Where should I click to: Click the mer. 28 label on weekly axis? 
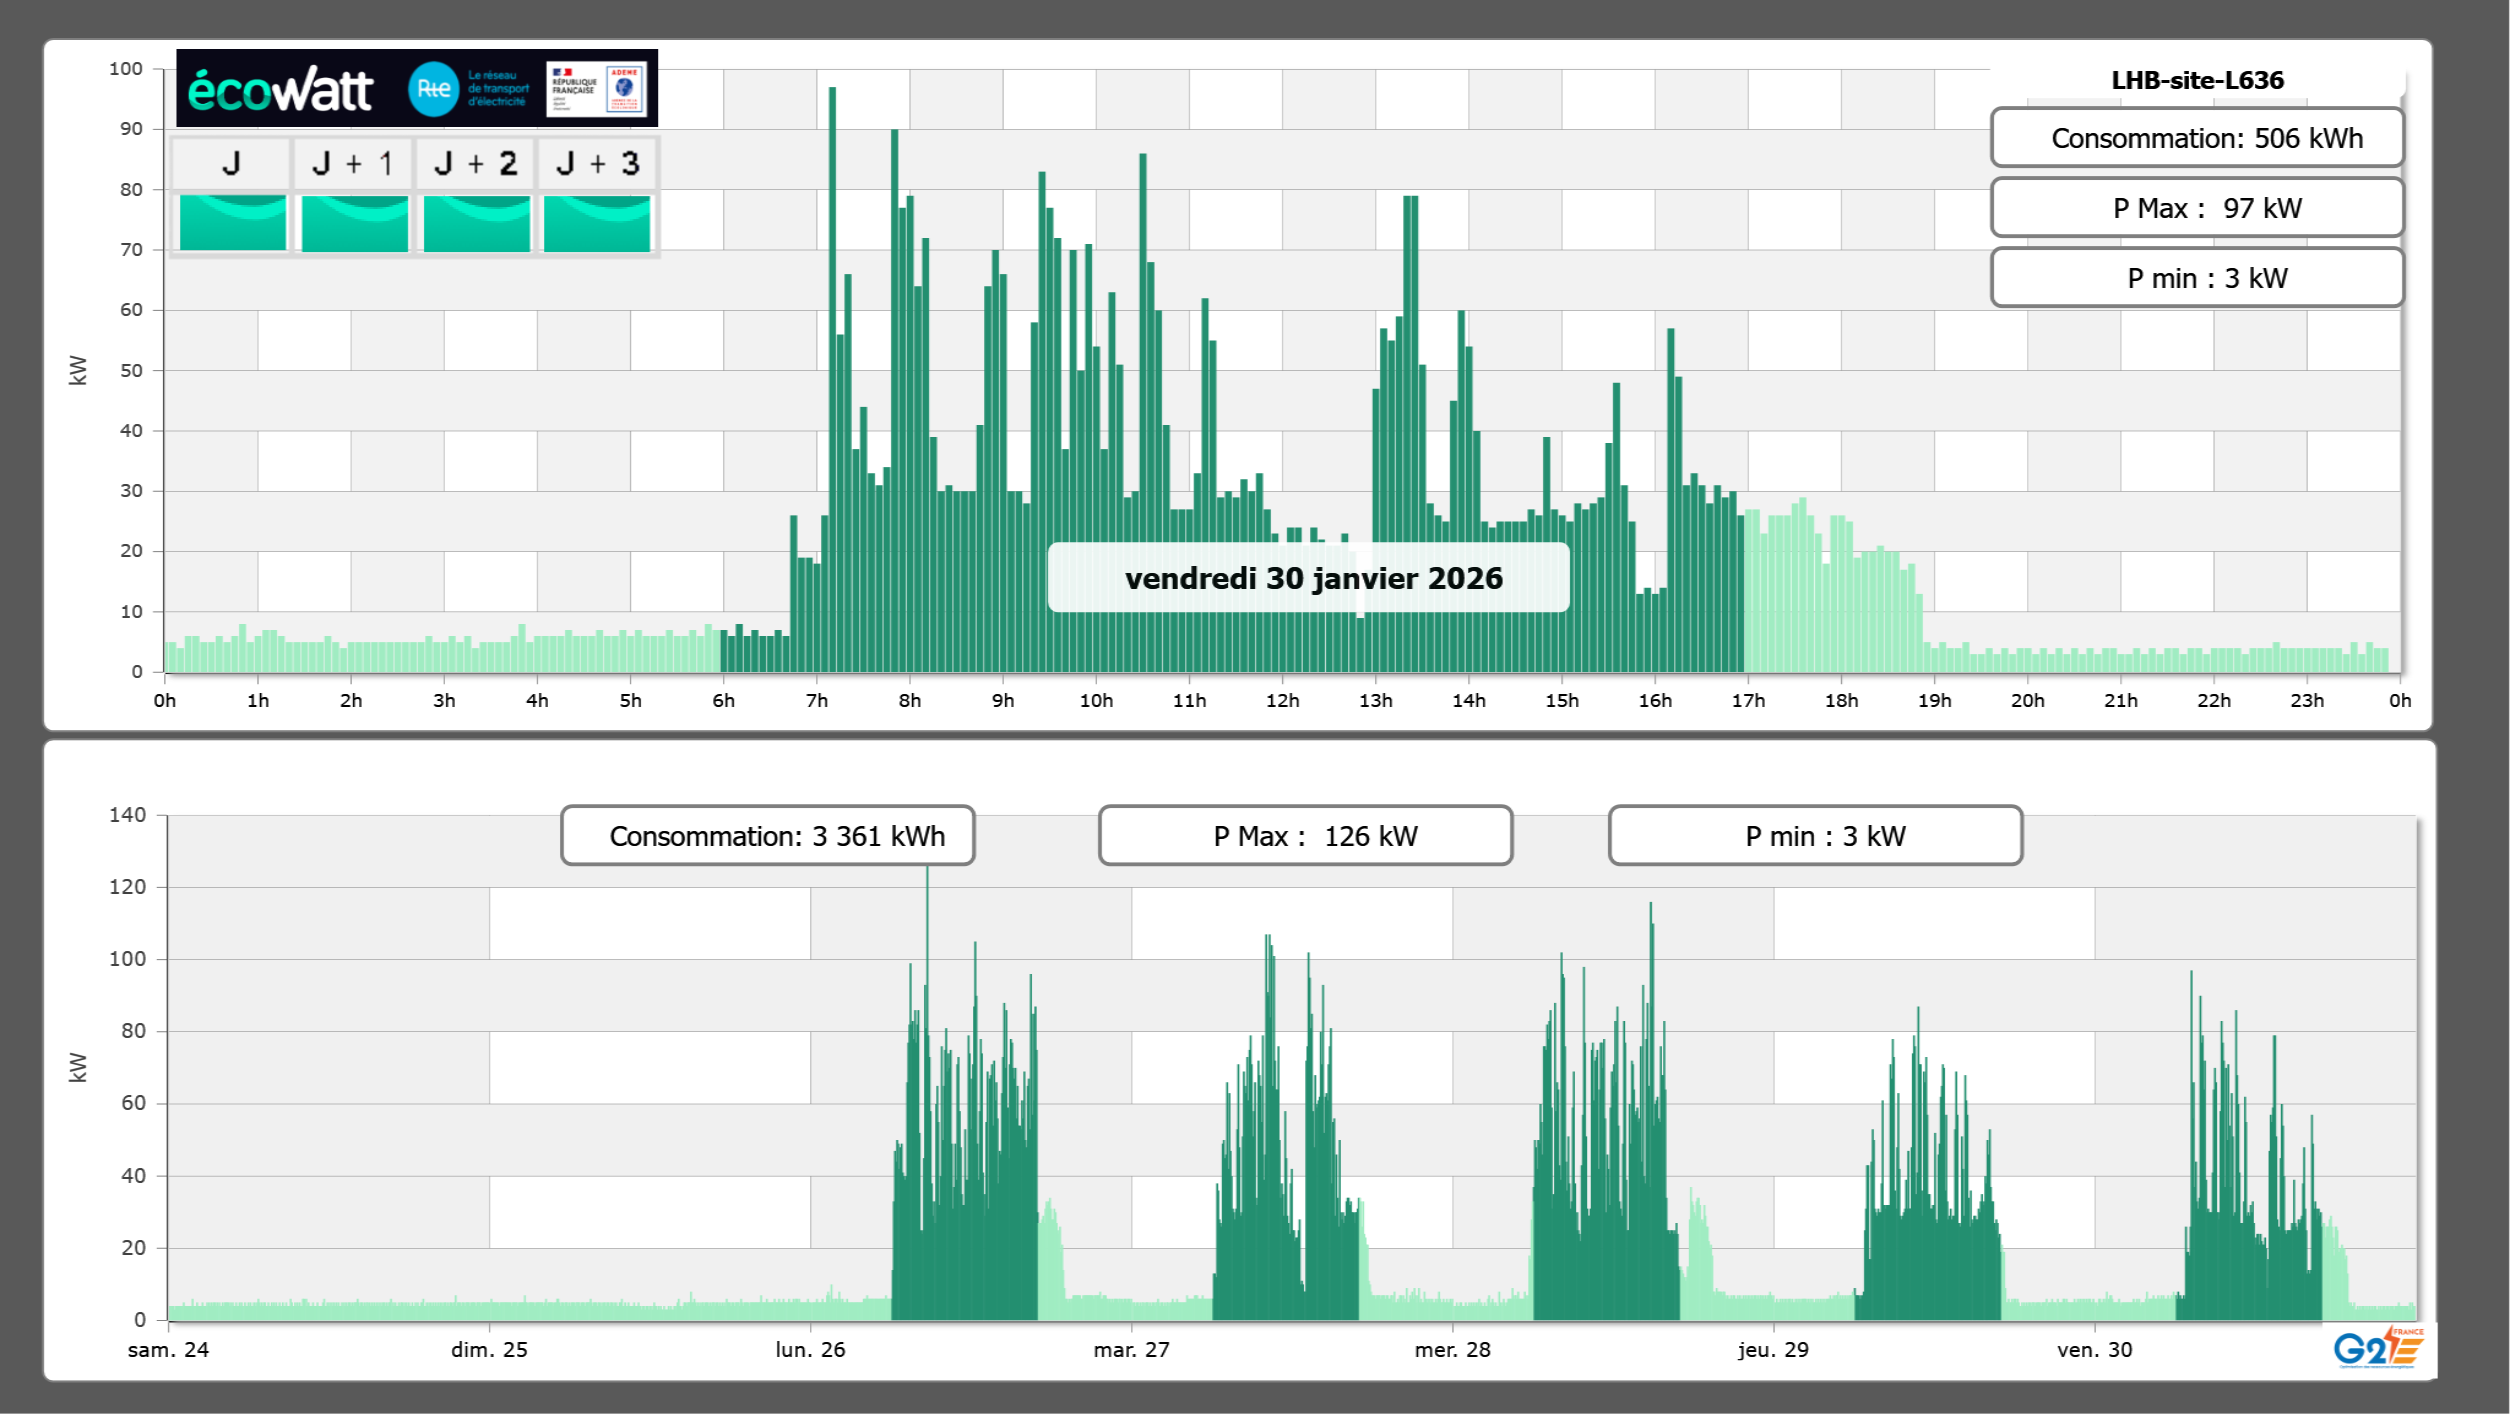click(1452, 1350)
